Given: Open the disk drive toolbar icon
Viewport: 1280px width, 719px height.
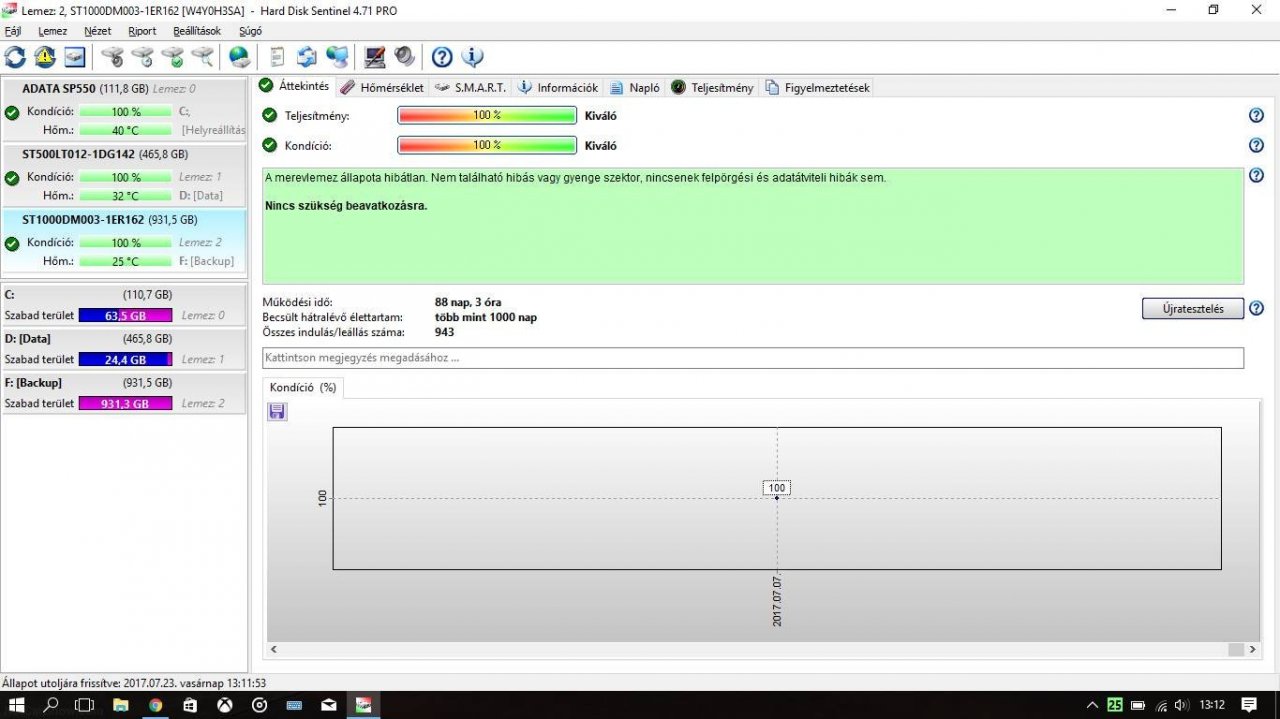Looking at the screenshot, I should (75, 57).
